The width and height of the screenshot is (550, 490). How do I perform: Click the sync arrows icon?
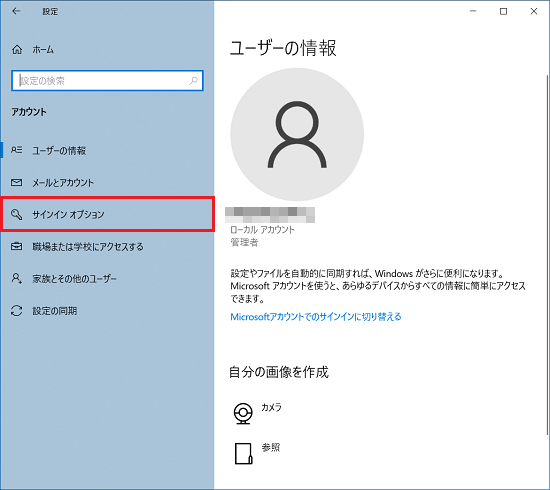pos(16,311)
